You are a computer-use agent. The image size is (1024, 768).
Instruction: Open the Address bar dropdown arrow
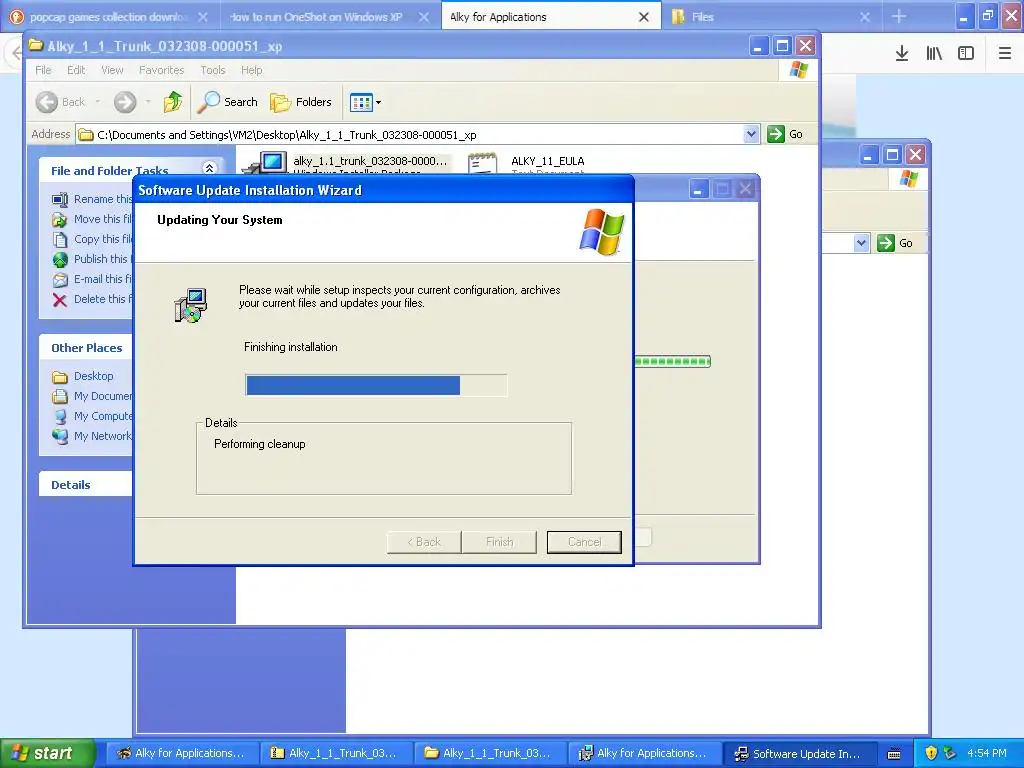[x=751, y=135]
